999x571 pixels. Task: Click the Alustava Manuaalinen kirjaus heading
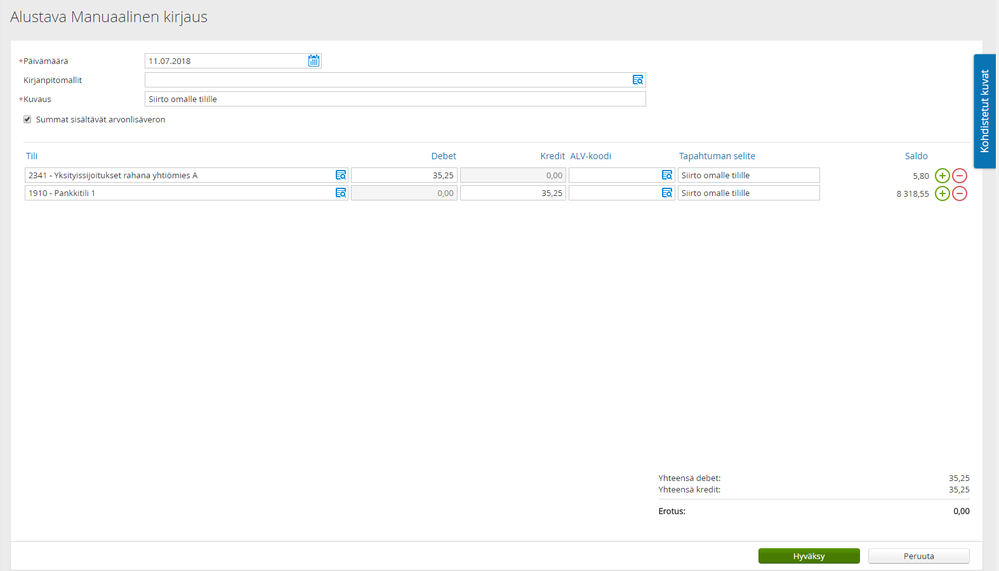coord(108,17)
